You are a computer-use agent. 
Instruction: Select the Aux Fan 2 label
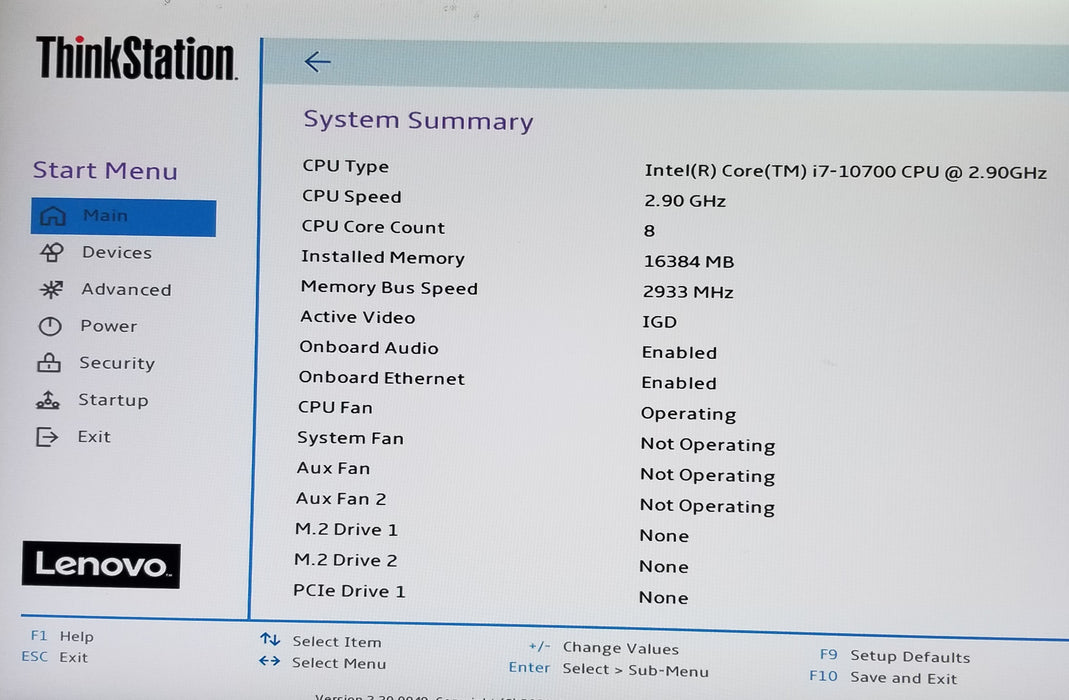(x=340, y=499)
